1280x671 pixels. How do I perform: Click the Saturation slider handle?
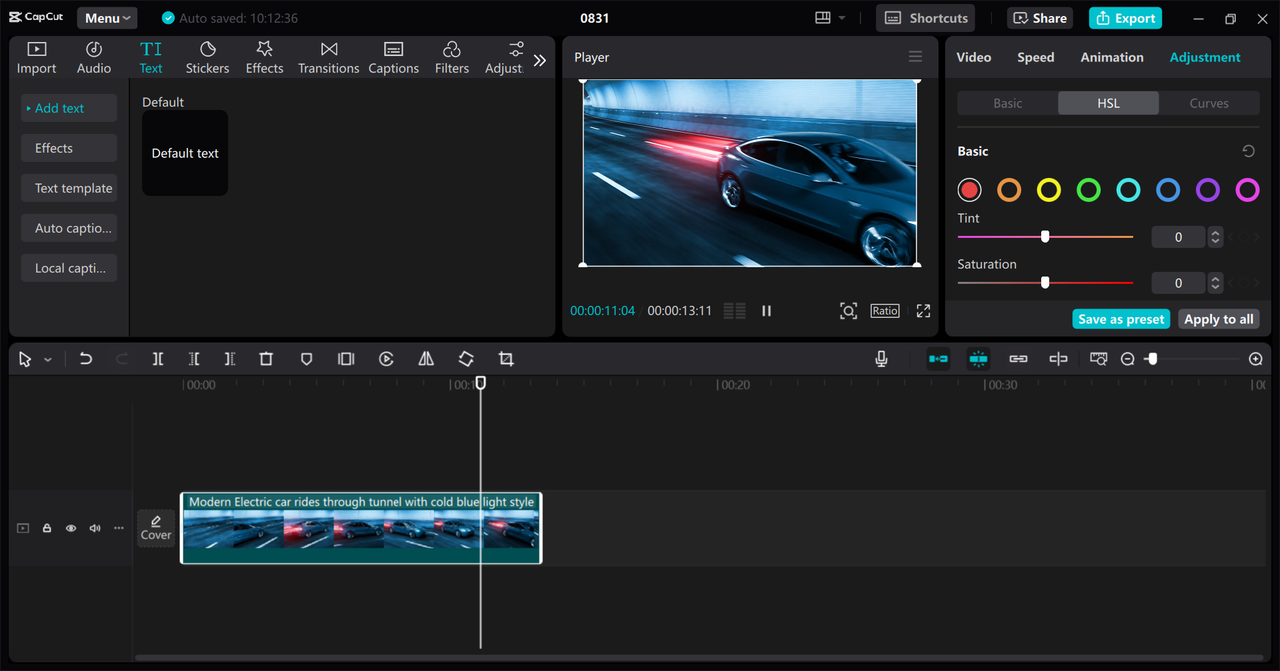1045,283
